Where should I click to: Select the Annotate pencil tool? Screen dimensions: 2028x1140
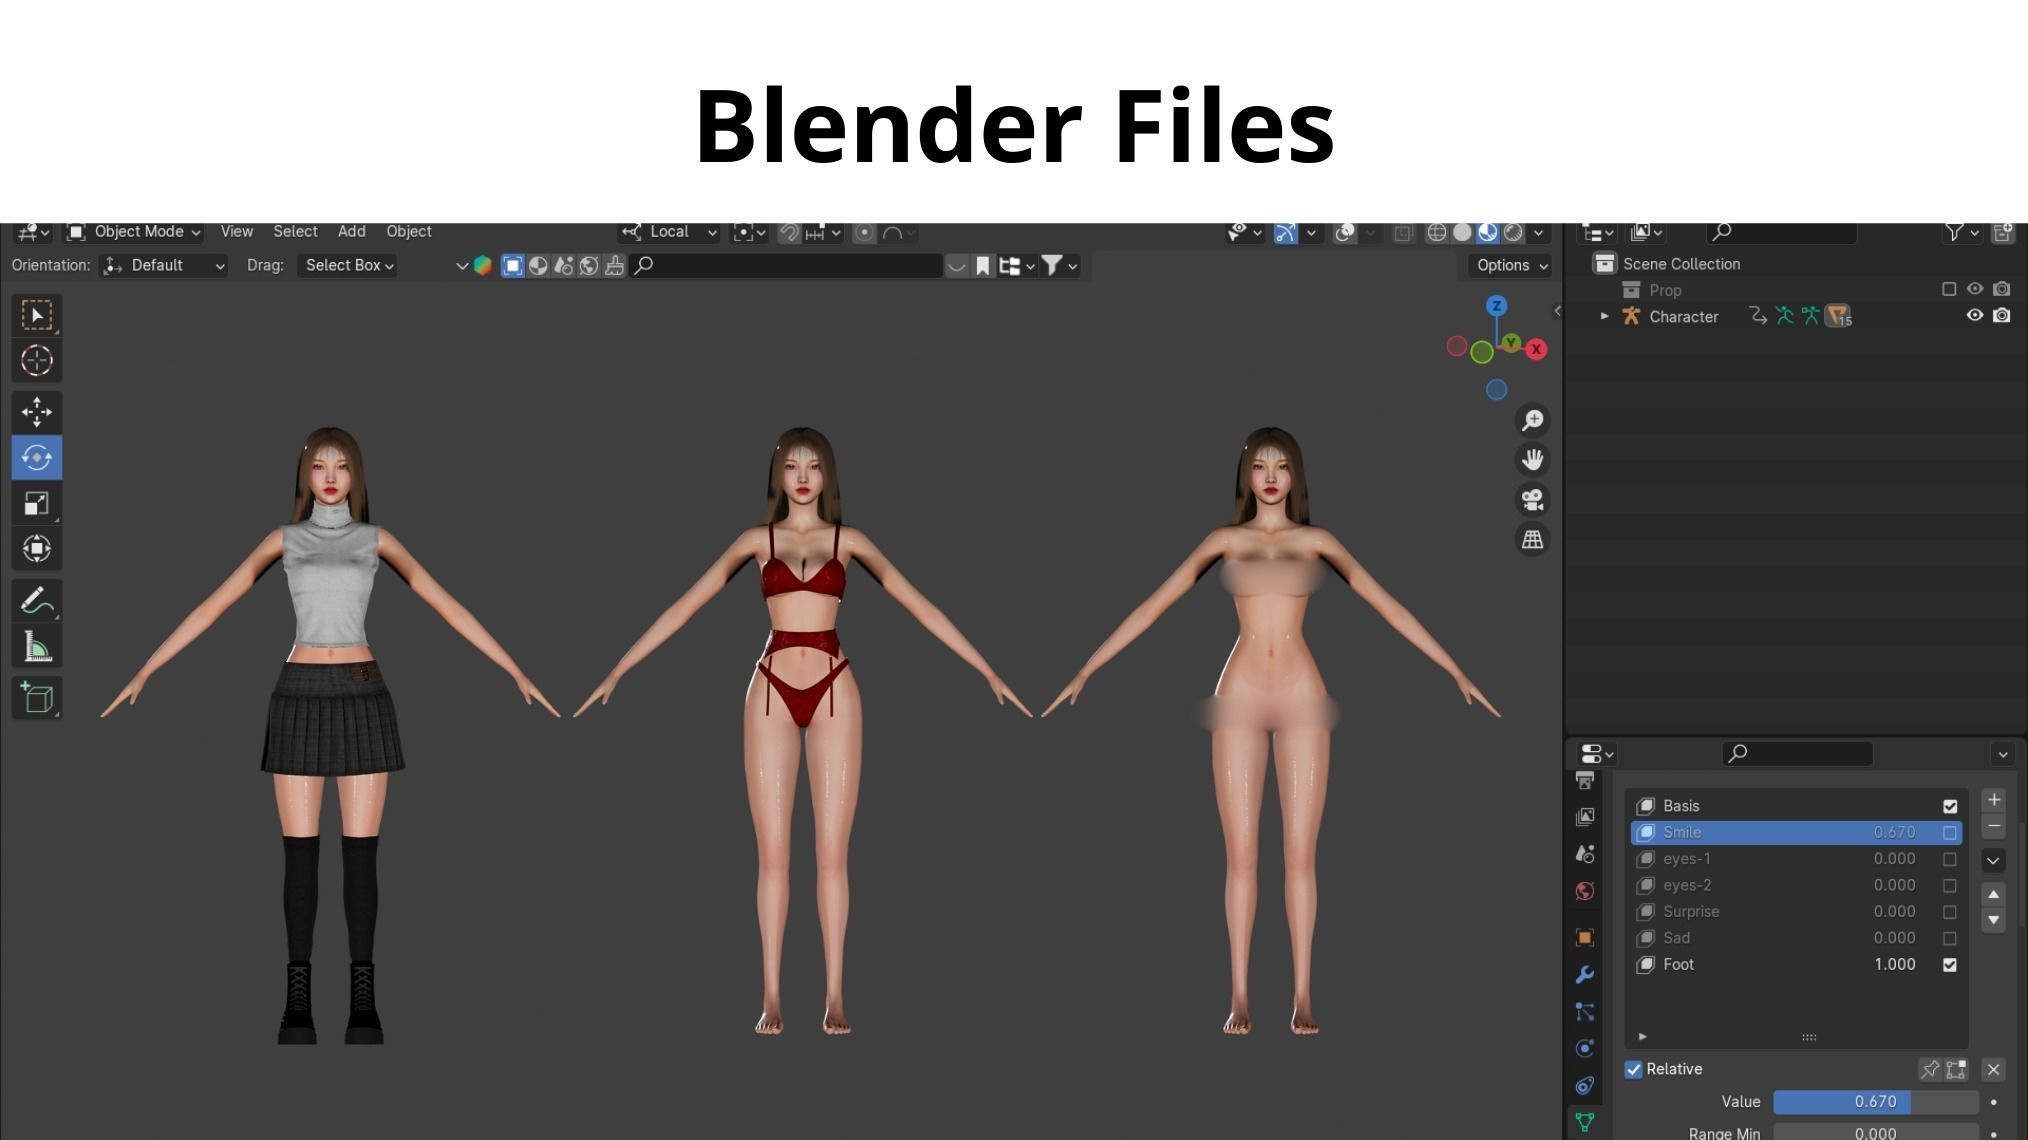click(x=37, y=600)
